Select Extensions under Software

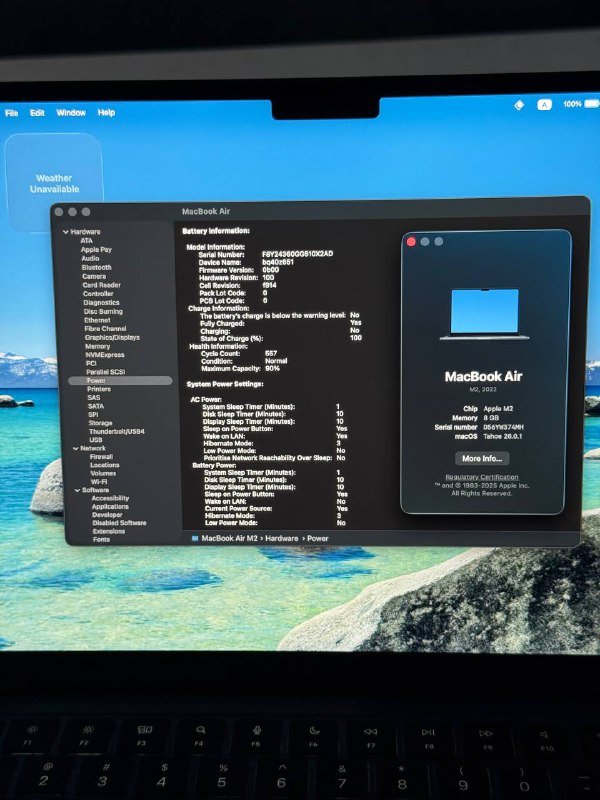coord(109,531)
